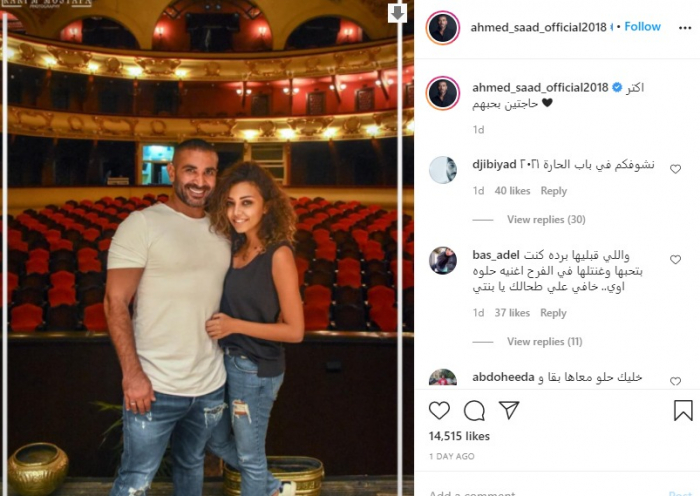Open the header profile picture of ahmed_saad_official2018
Viewport: 700px width, 496px height.
click(x=442, y=28)
